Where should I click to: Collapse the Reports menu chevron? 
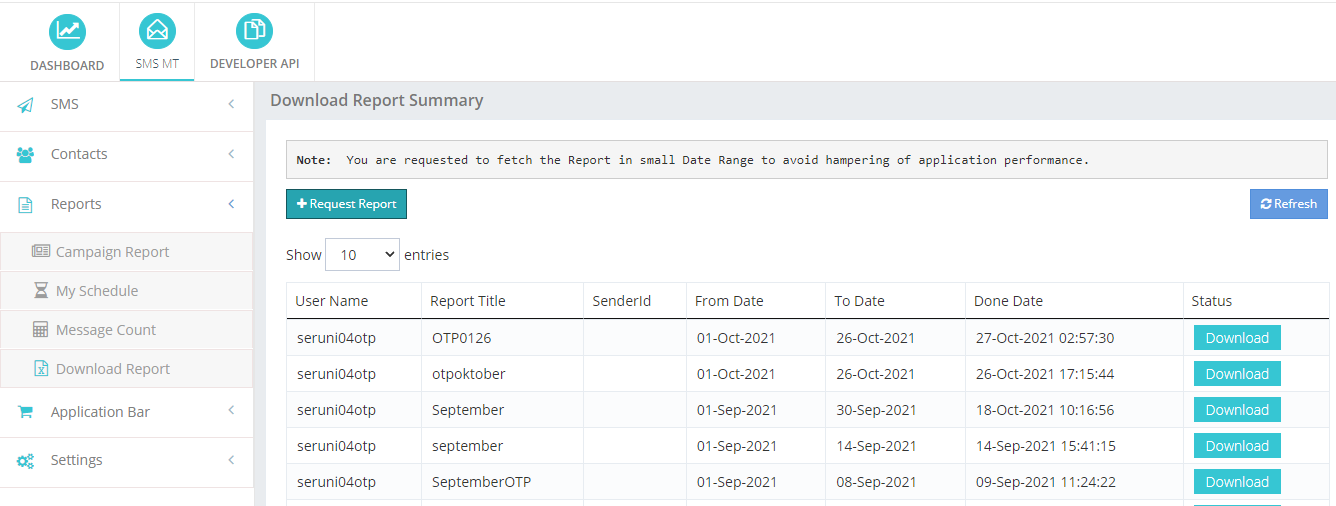click(231, 204)
